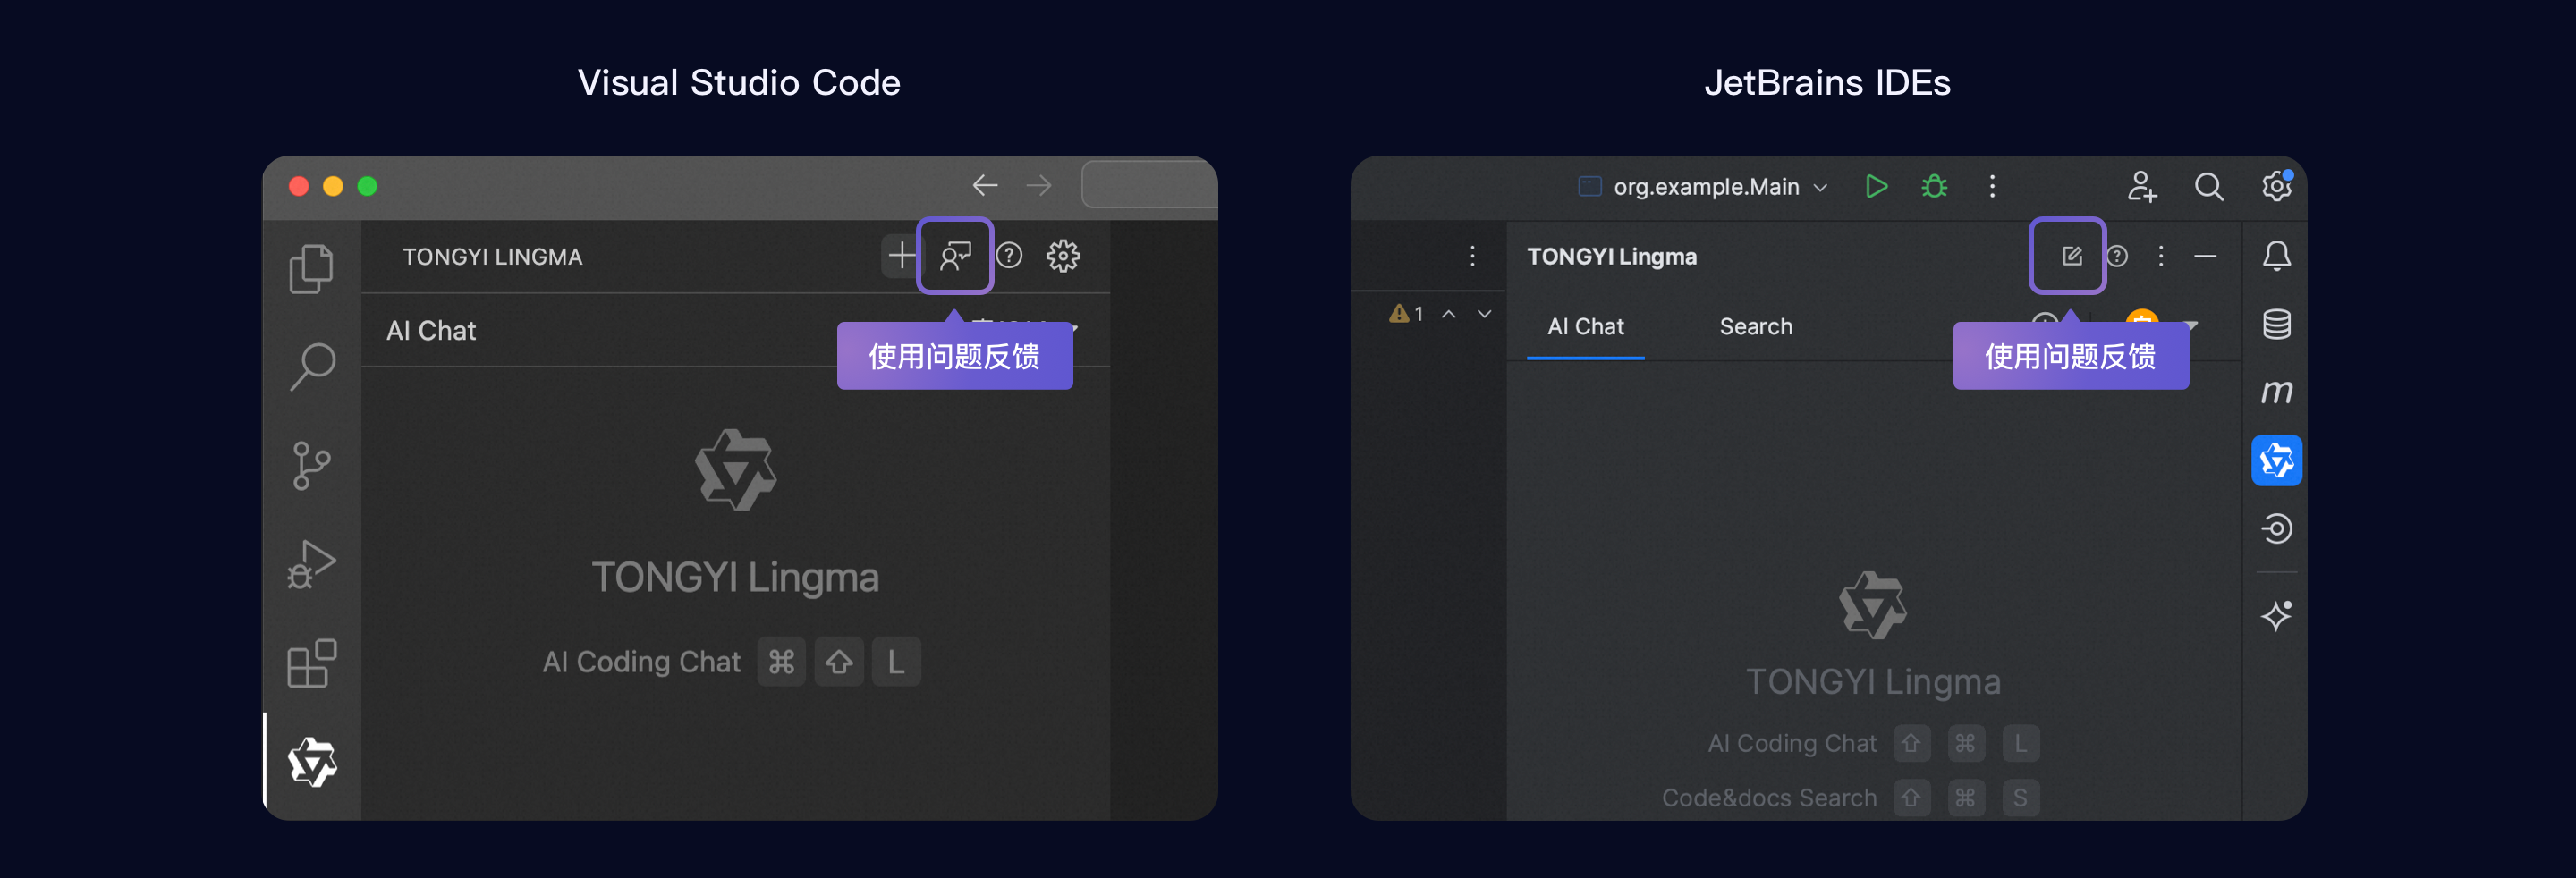Click the feedback edit icon in JetBrains Lingma panel

tap(2071, 256)
